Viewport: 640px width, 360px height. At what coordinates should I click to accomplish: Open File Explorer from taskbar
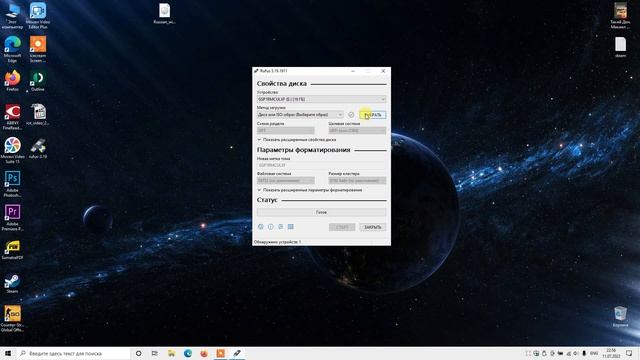[x=171, y=353]
